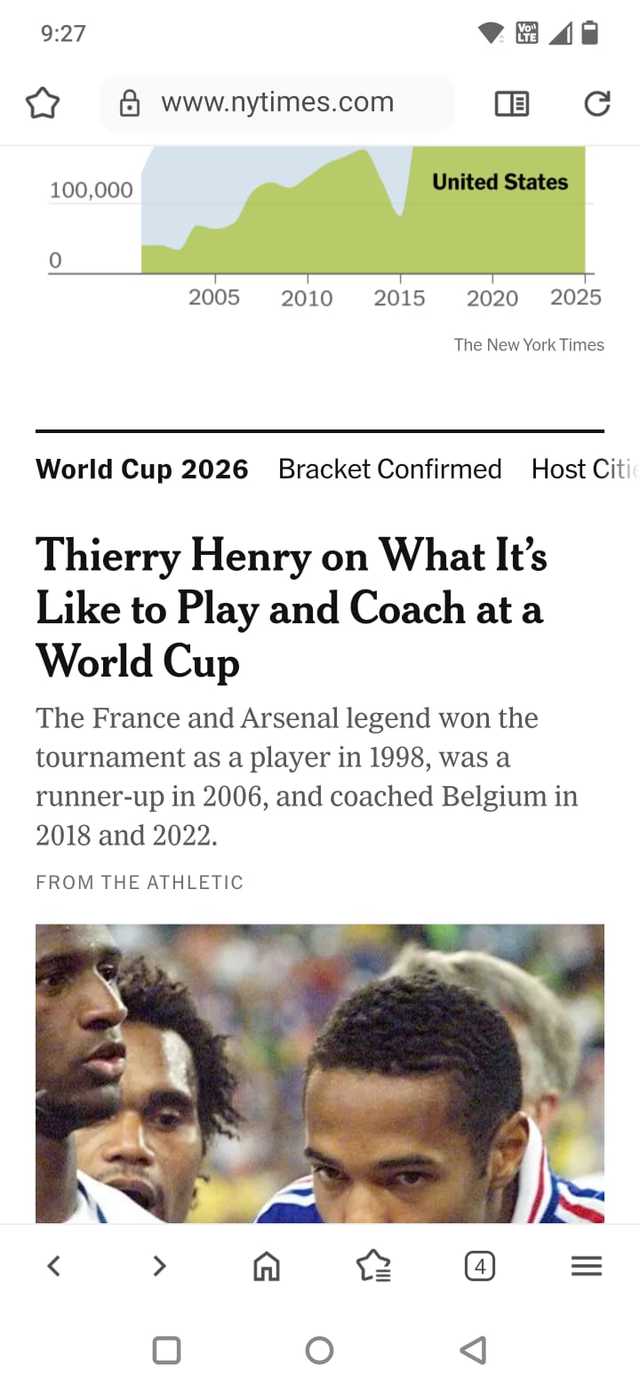Open the Host Cities tab
The image size is (640, 1387).
[583, 469]
